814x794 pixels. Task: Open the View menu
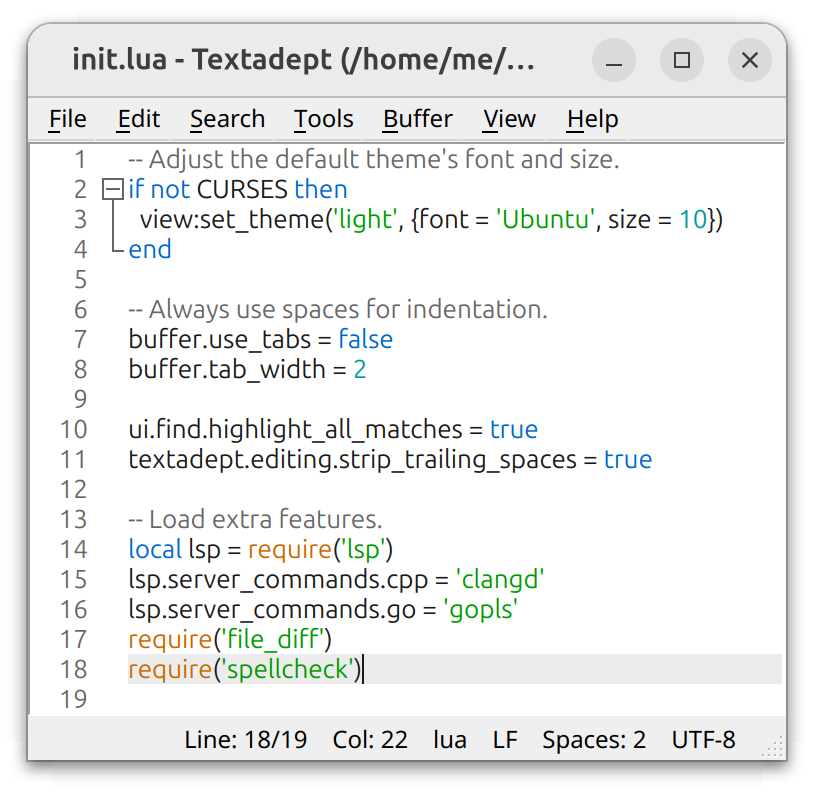coord(509,119)
